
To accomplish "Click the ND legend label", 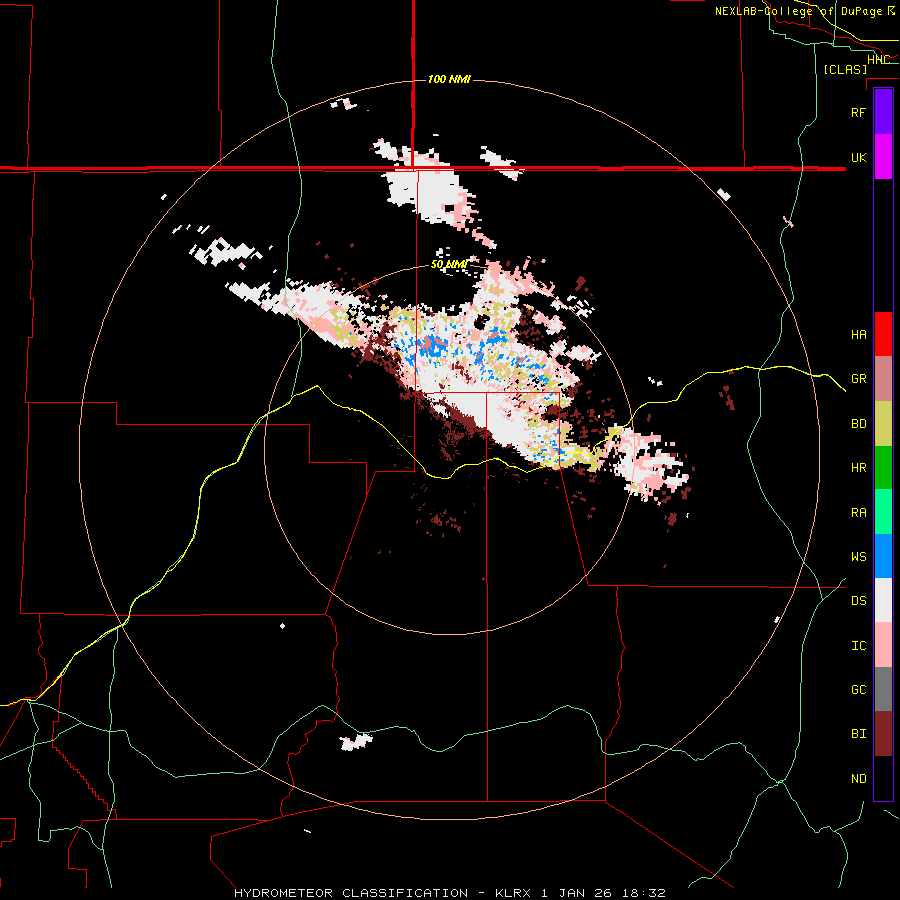I will point(858,778).
